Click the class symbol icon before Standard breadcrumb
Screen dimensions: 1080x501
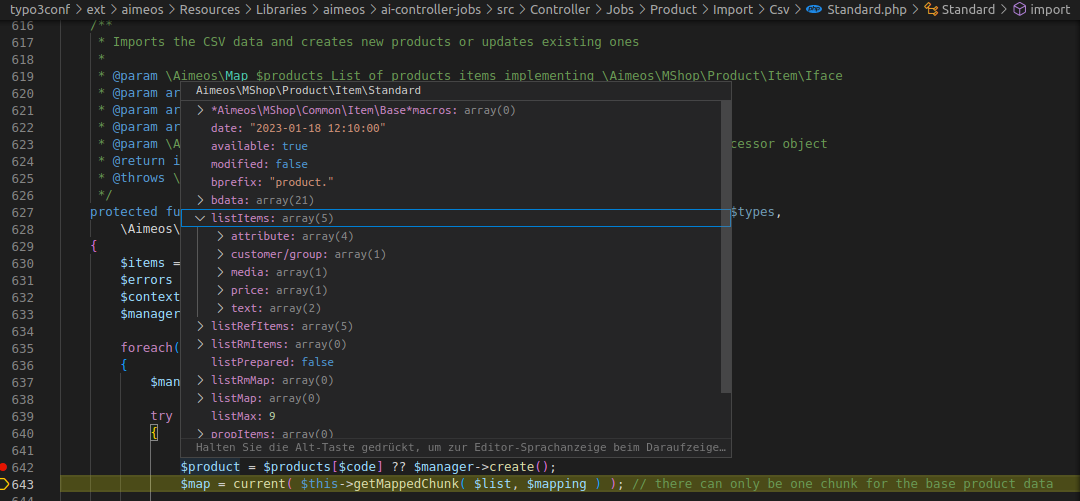coord(931,10)
